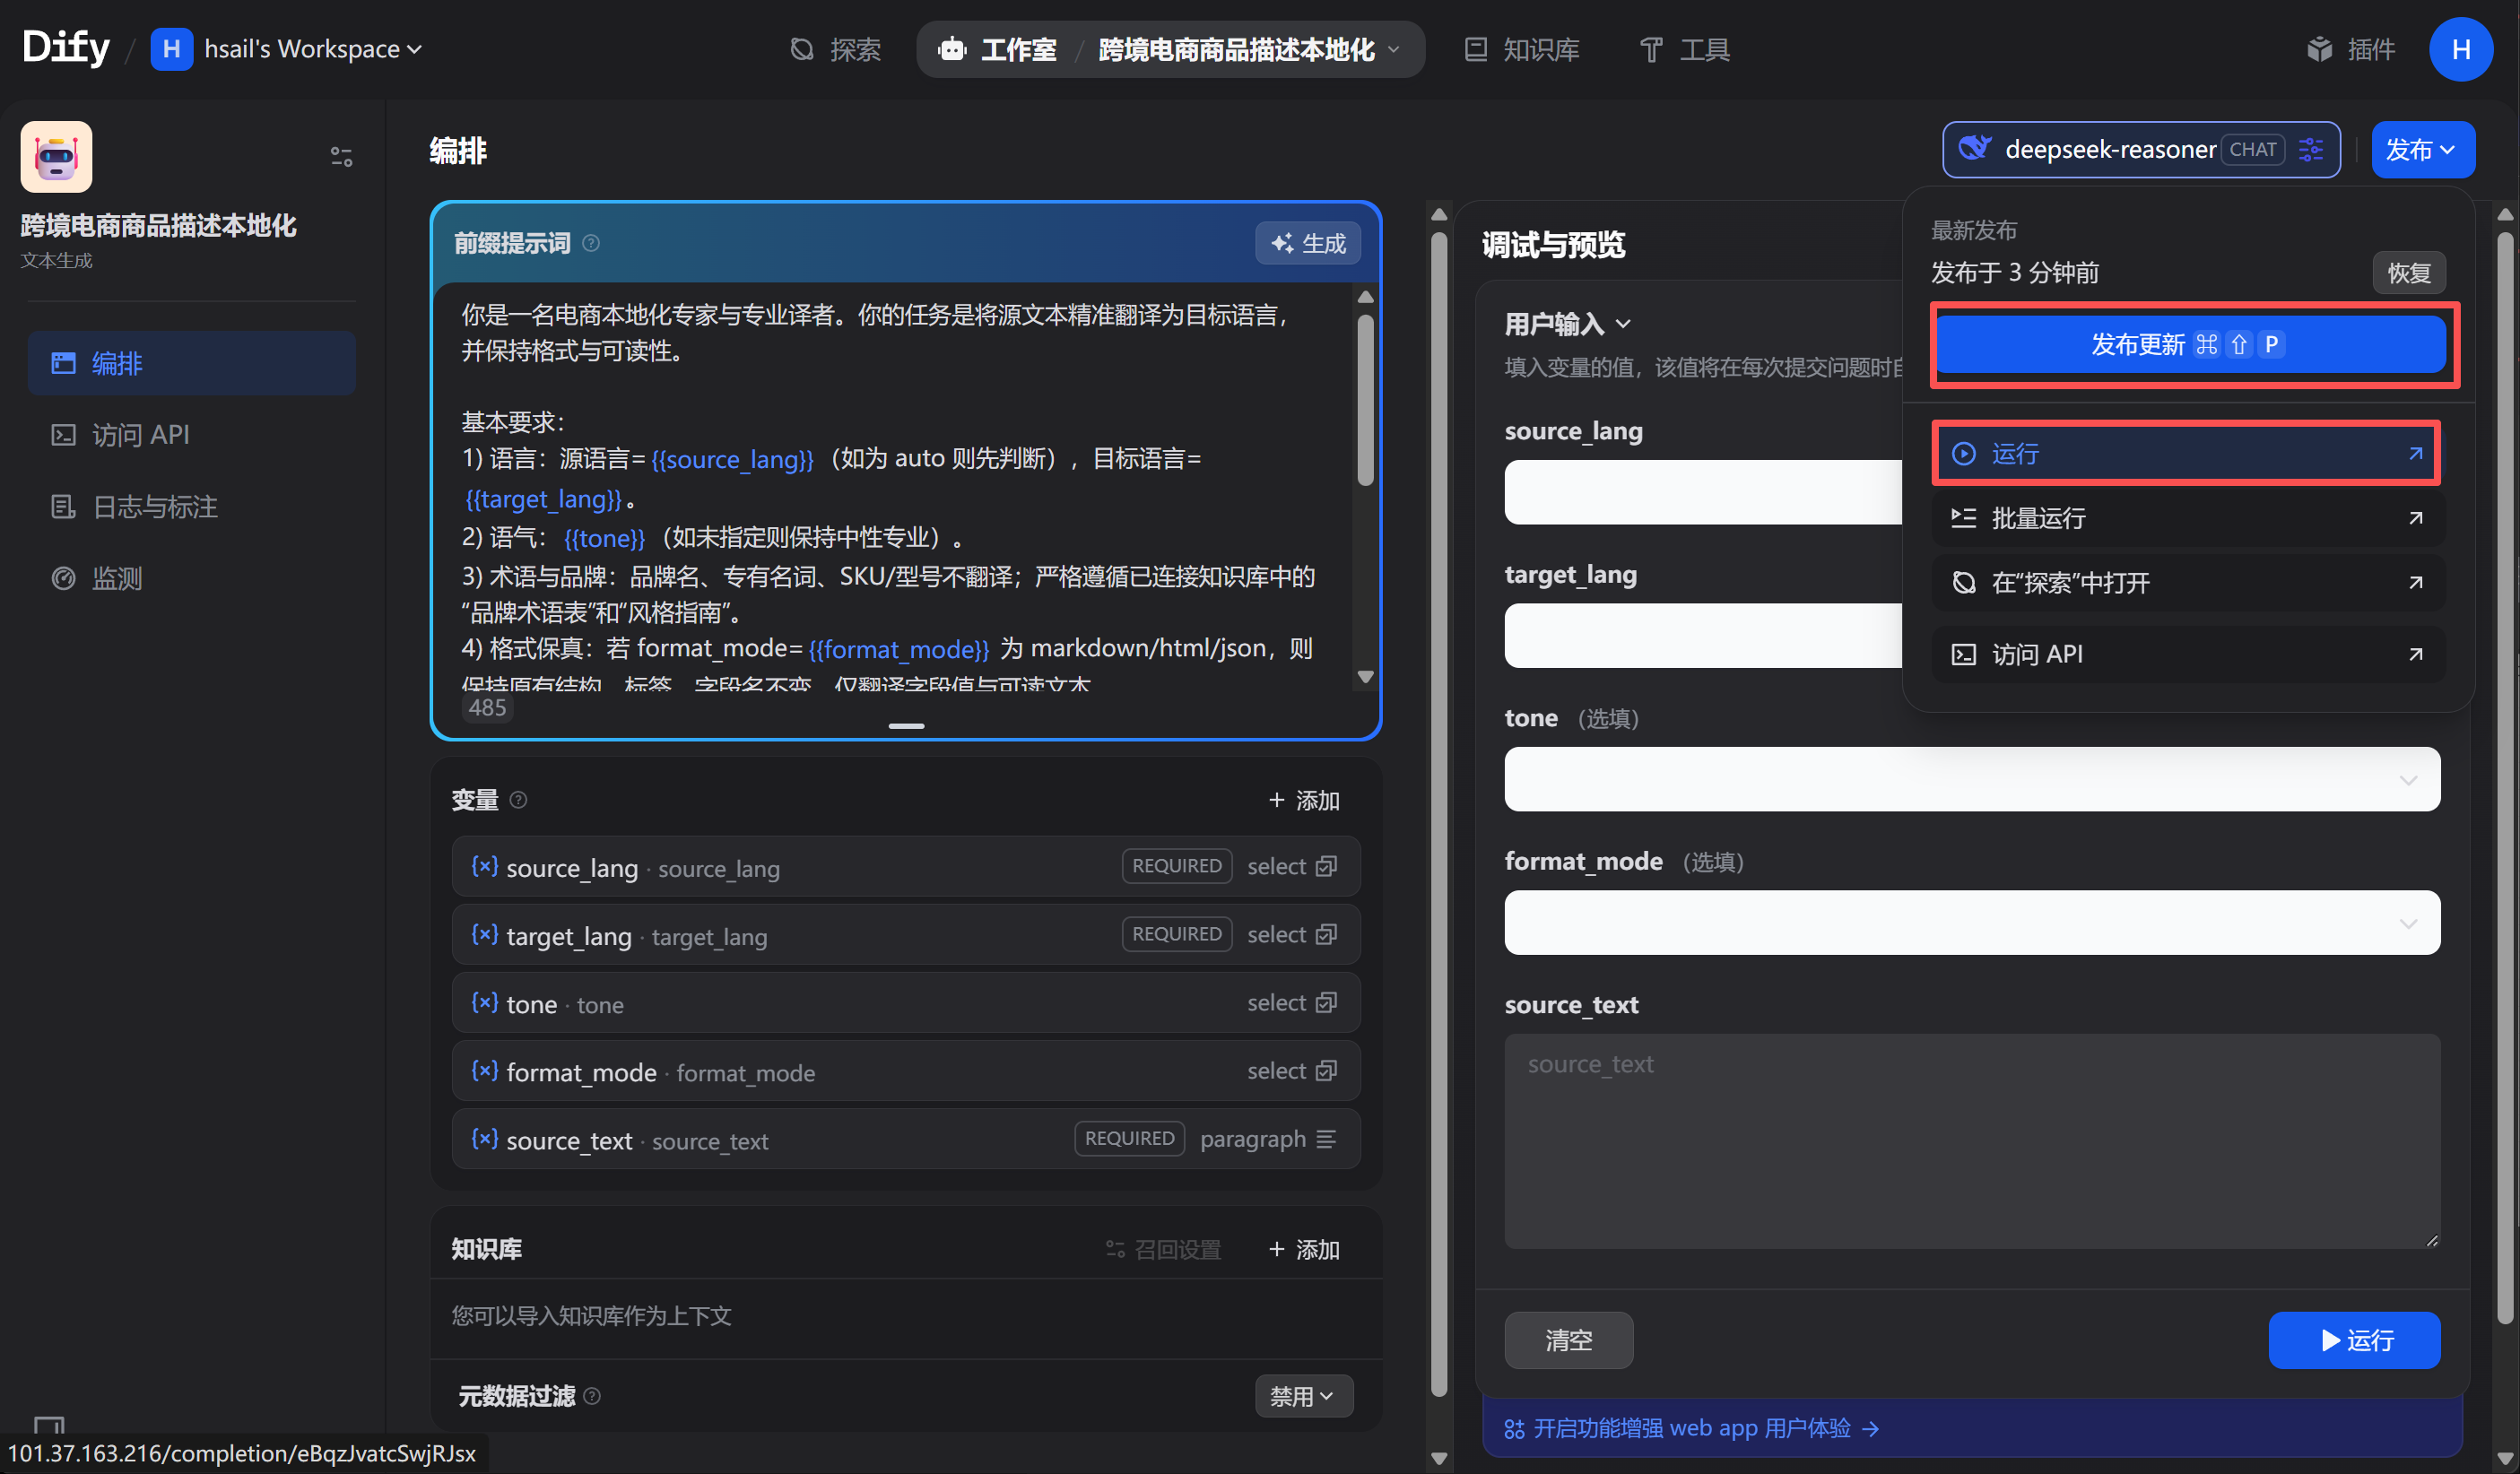2520x1474 pixels.
Task: Click the Generate prompt button
Action: coord(1308,243)
